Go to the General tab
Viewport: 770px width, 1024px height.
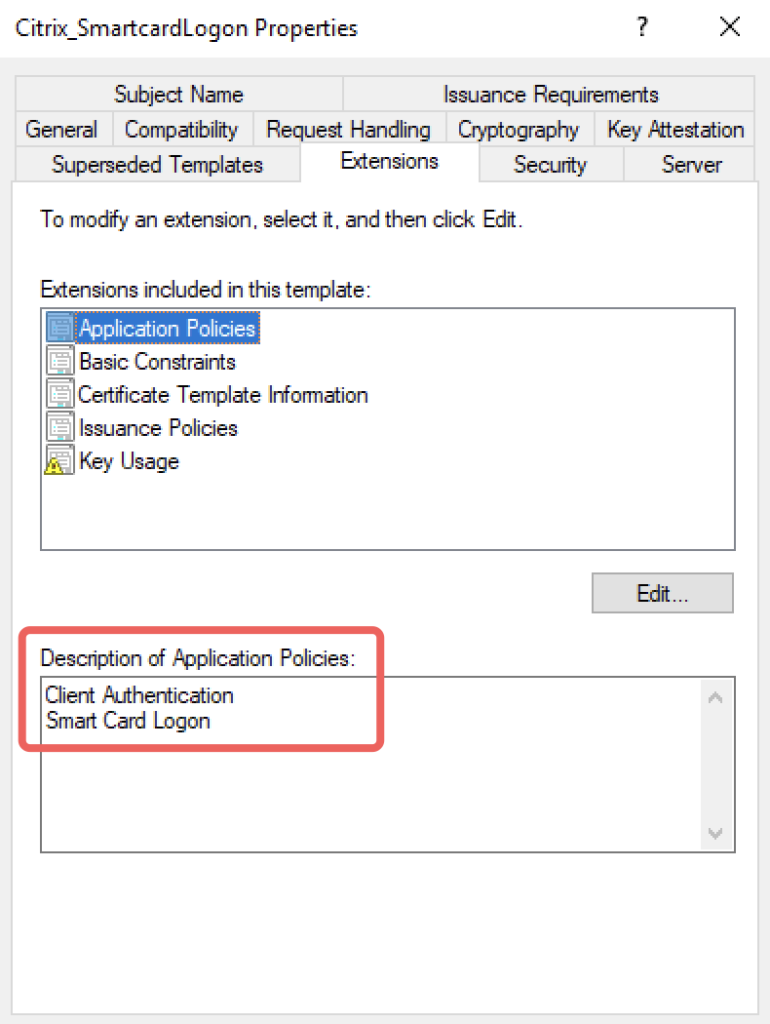click(x=62, y=129)
